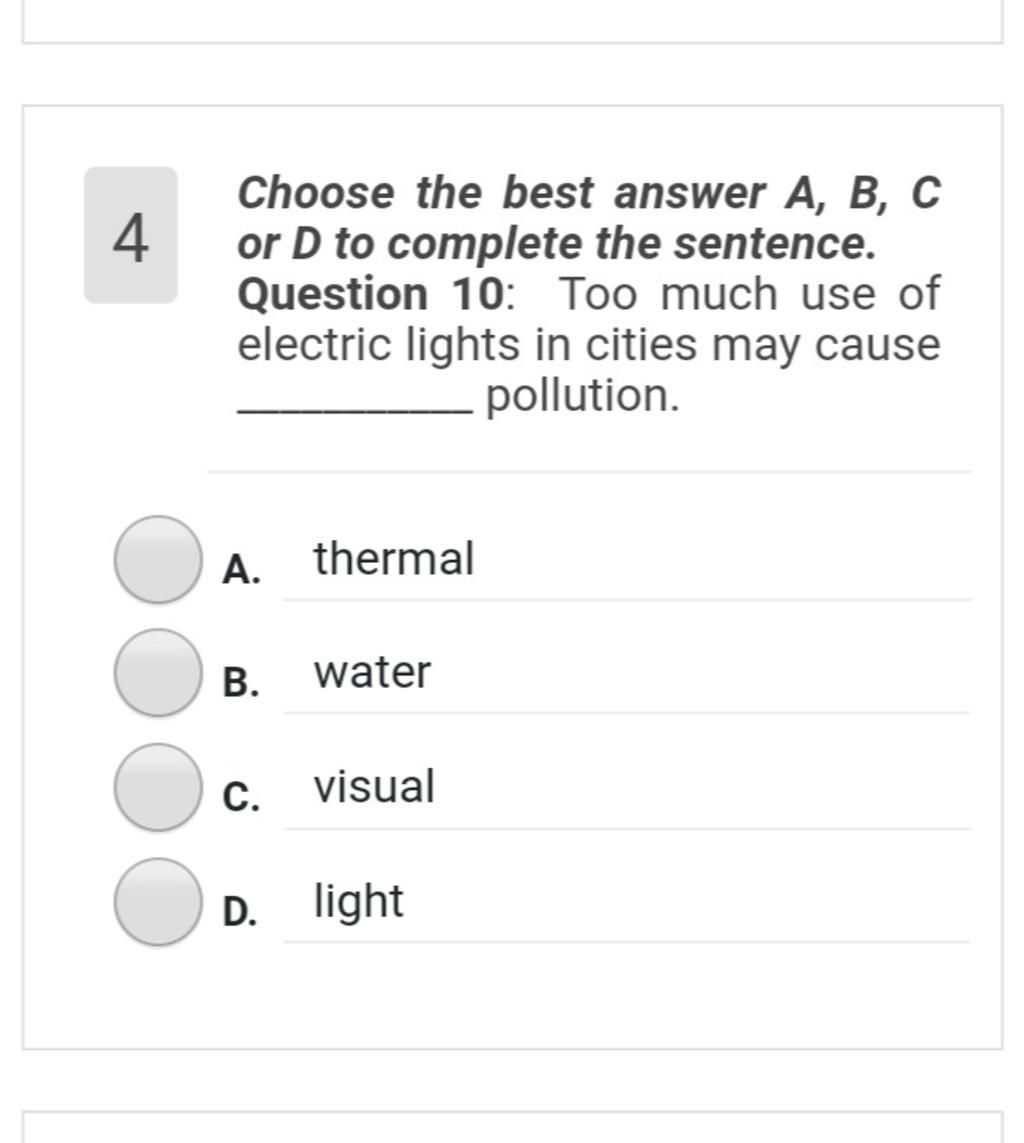Screen dimensions: 1024x1143
Task: Click the 'thermal' answer text
Action: pos(394,558)
